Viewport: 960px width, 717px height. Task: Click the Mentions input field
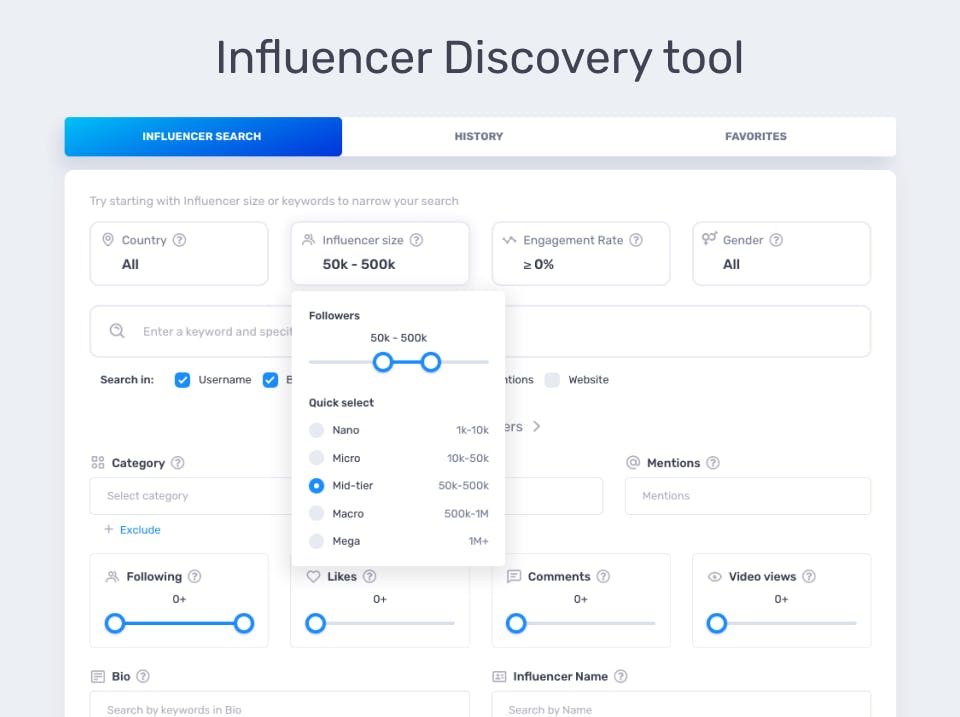tap(748, 496)
